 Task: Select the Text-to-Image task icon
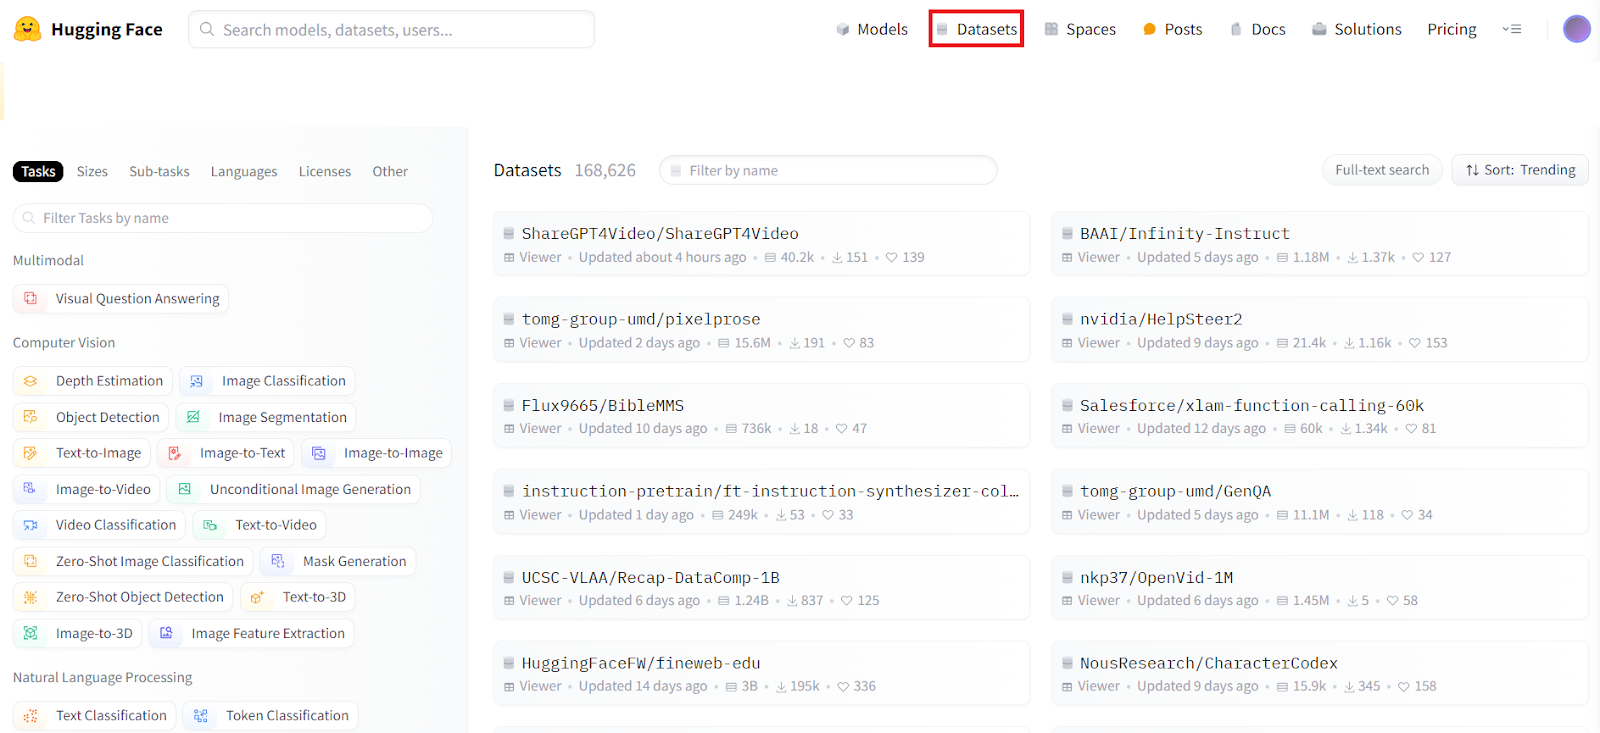click(31, 453)
